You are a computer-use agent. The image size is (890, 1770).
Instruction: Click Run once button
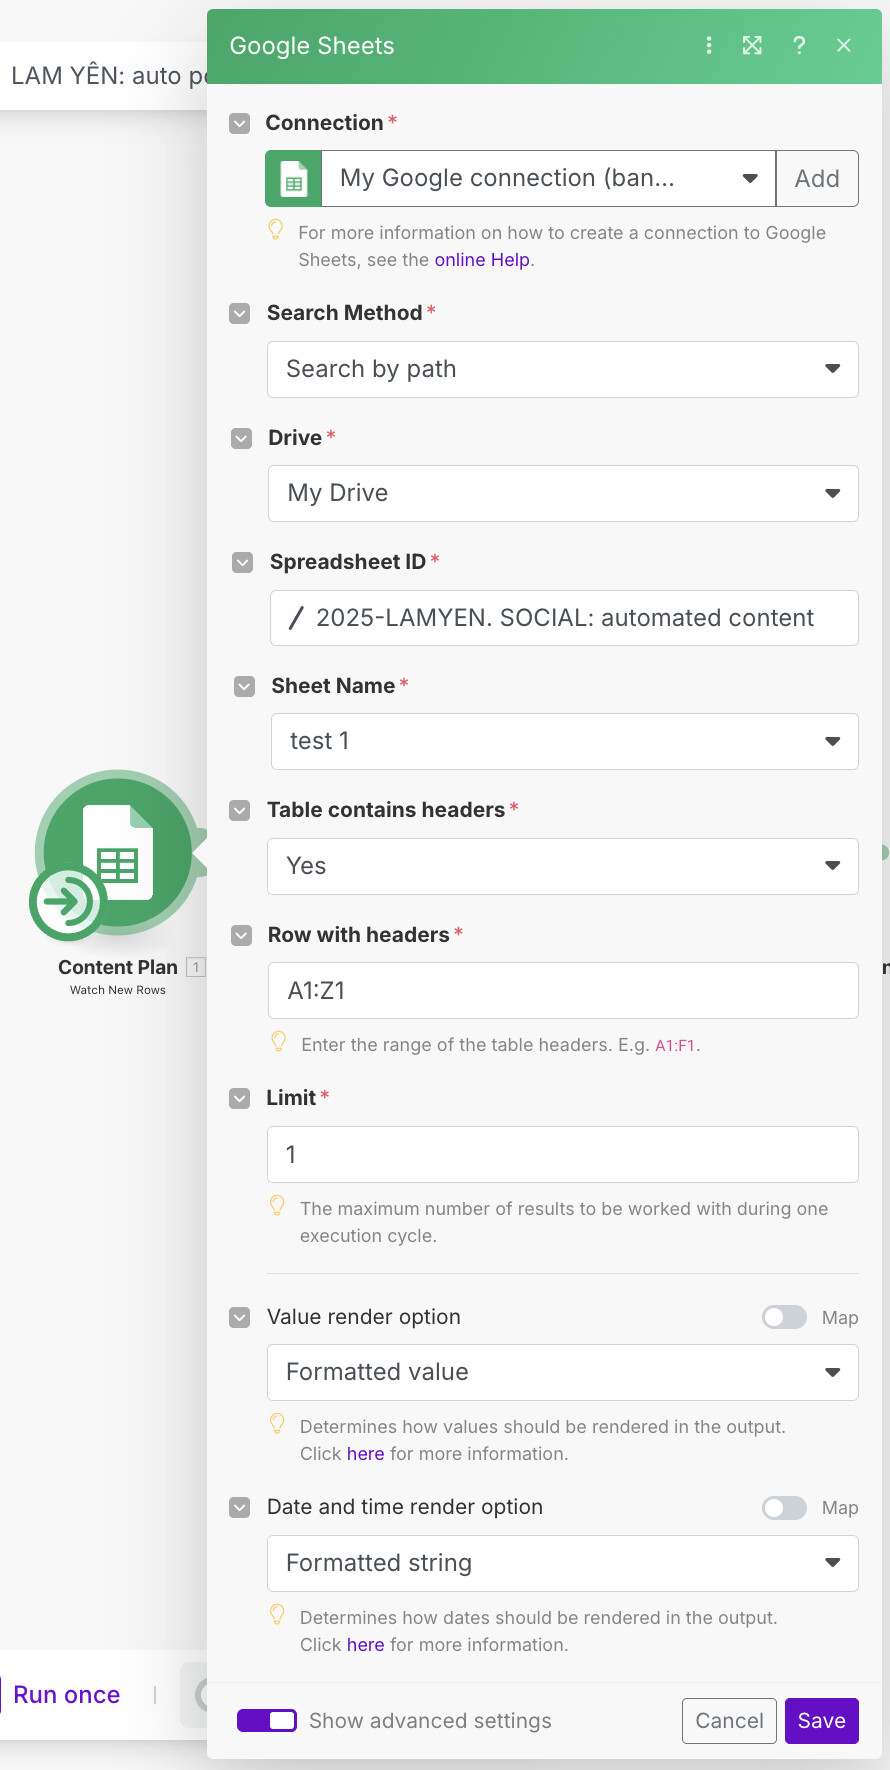coord(67,1695)
